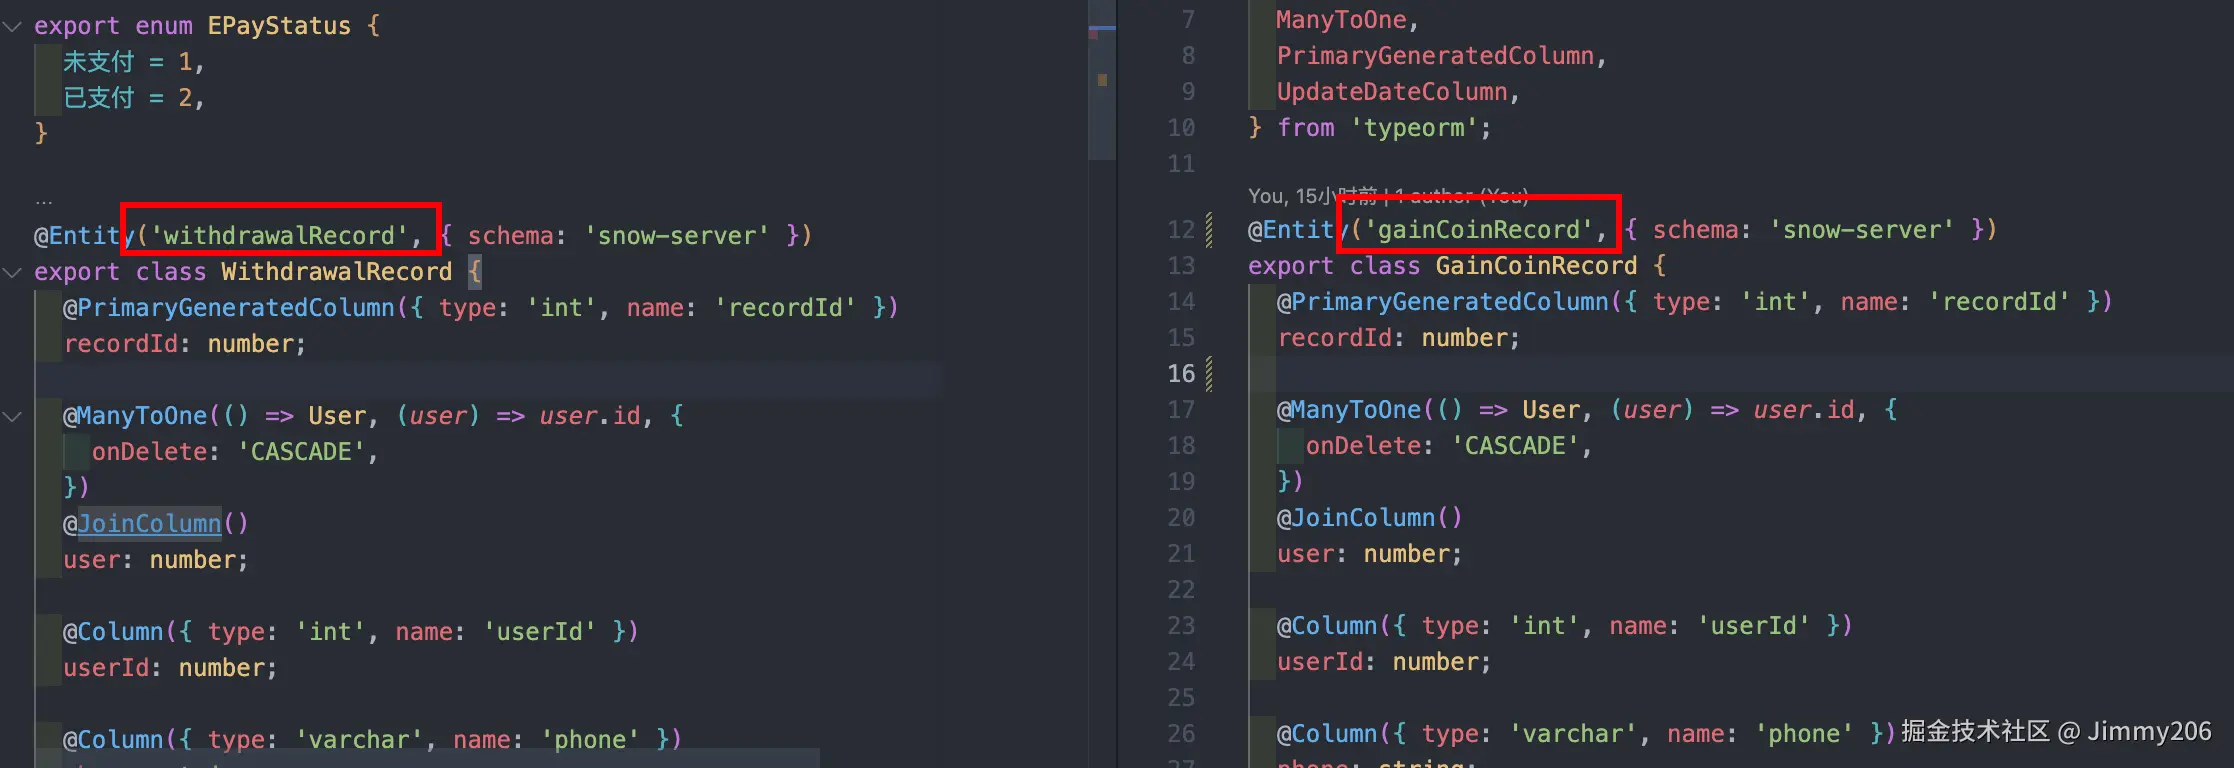Click the GainCoinRecord class name
The height and width of the screenshot is (768, 2234).
click(1537, 266)
